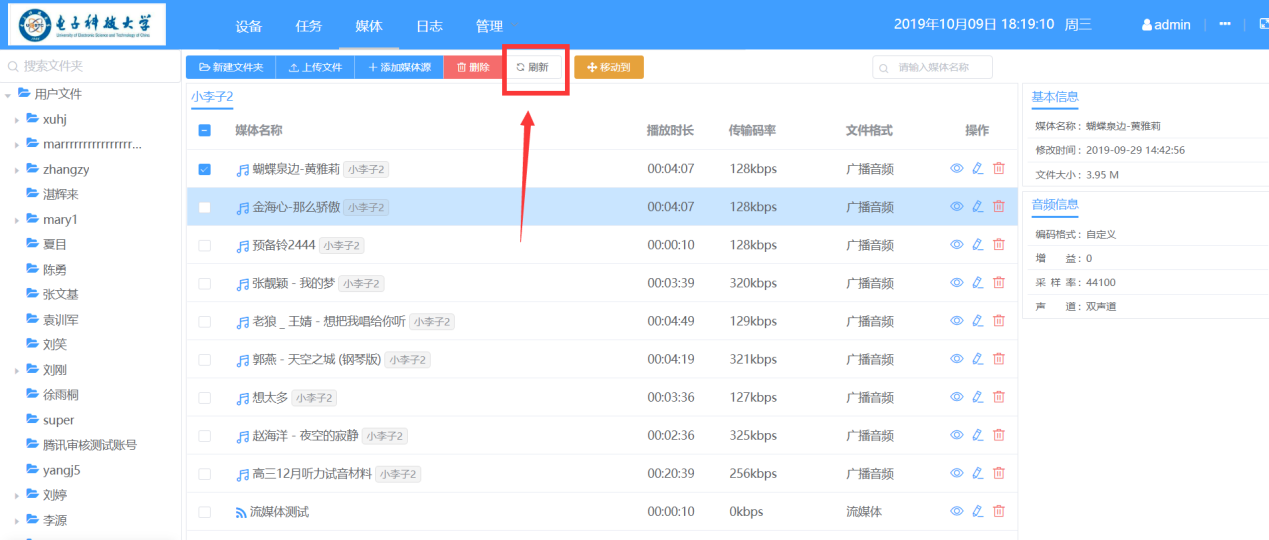This screenshot has width=1269, height=540.
Task: Toggle the select-all checkbox in table header
Action: click(205, 130)
